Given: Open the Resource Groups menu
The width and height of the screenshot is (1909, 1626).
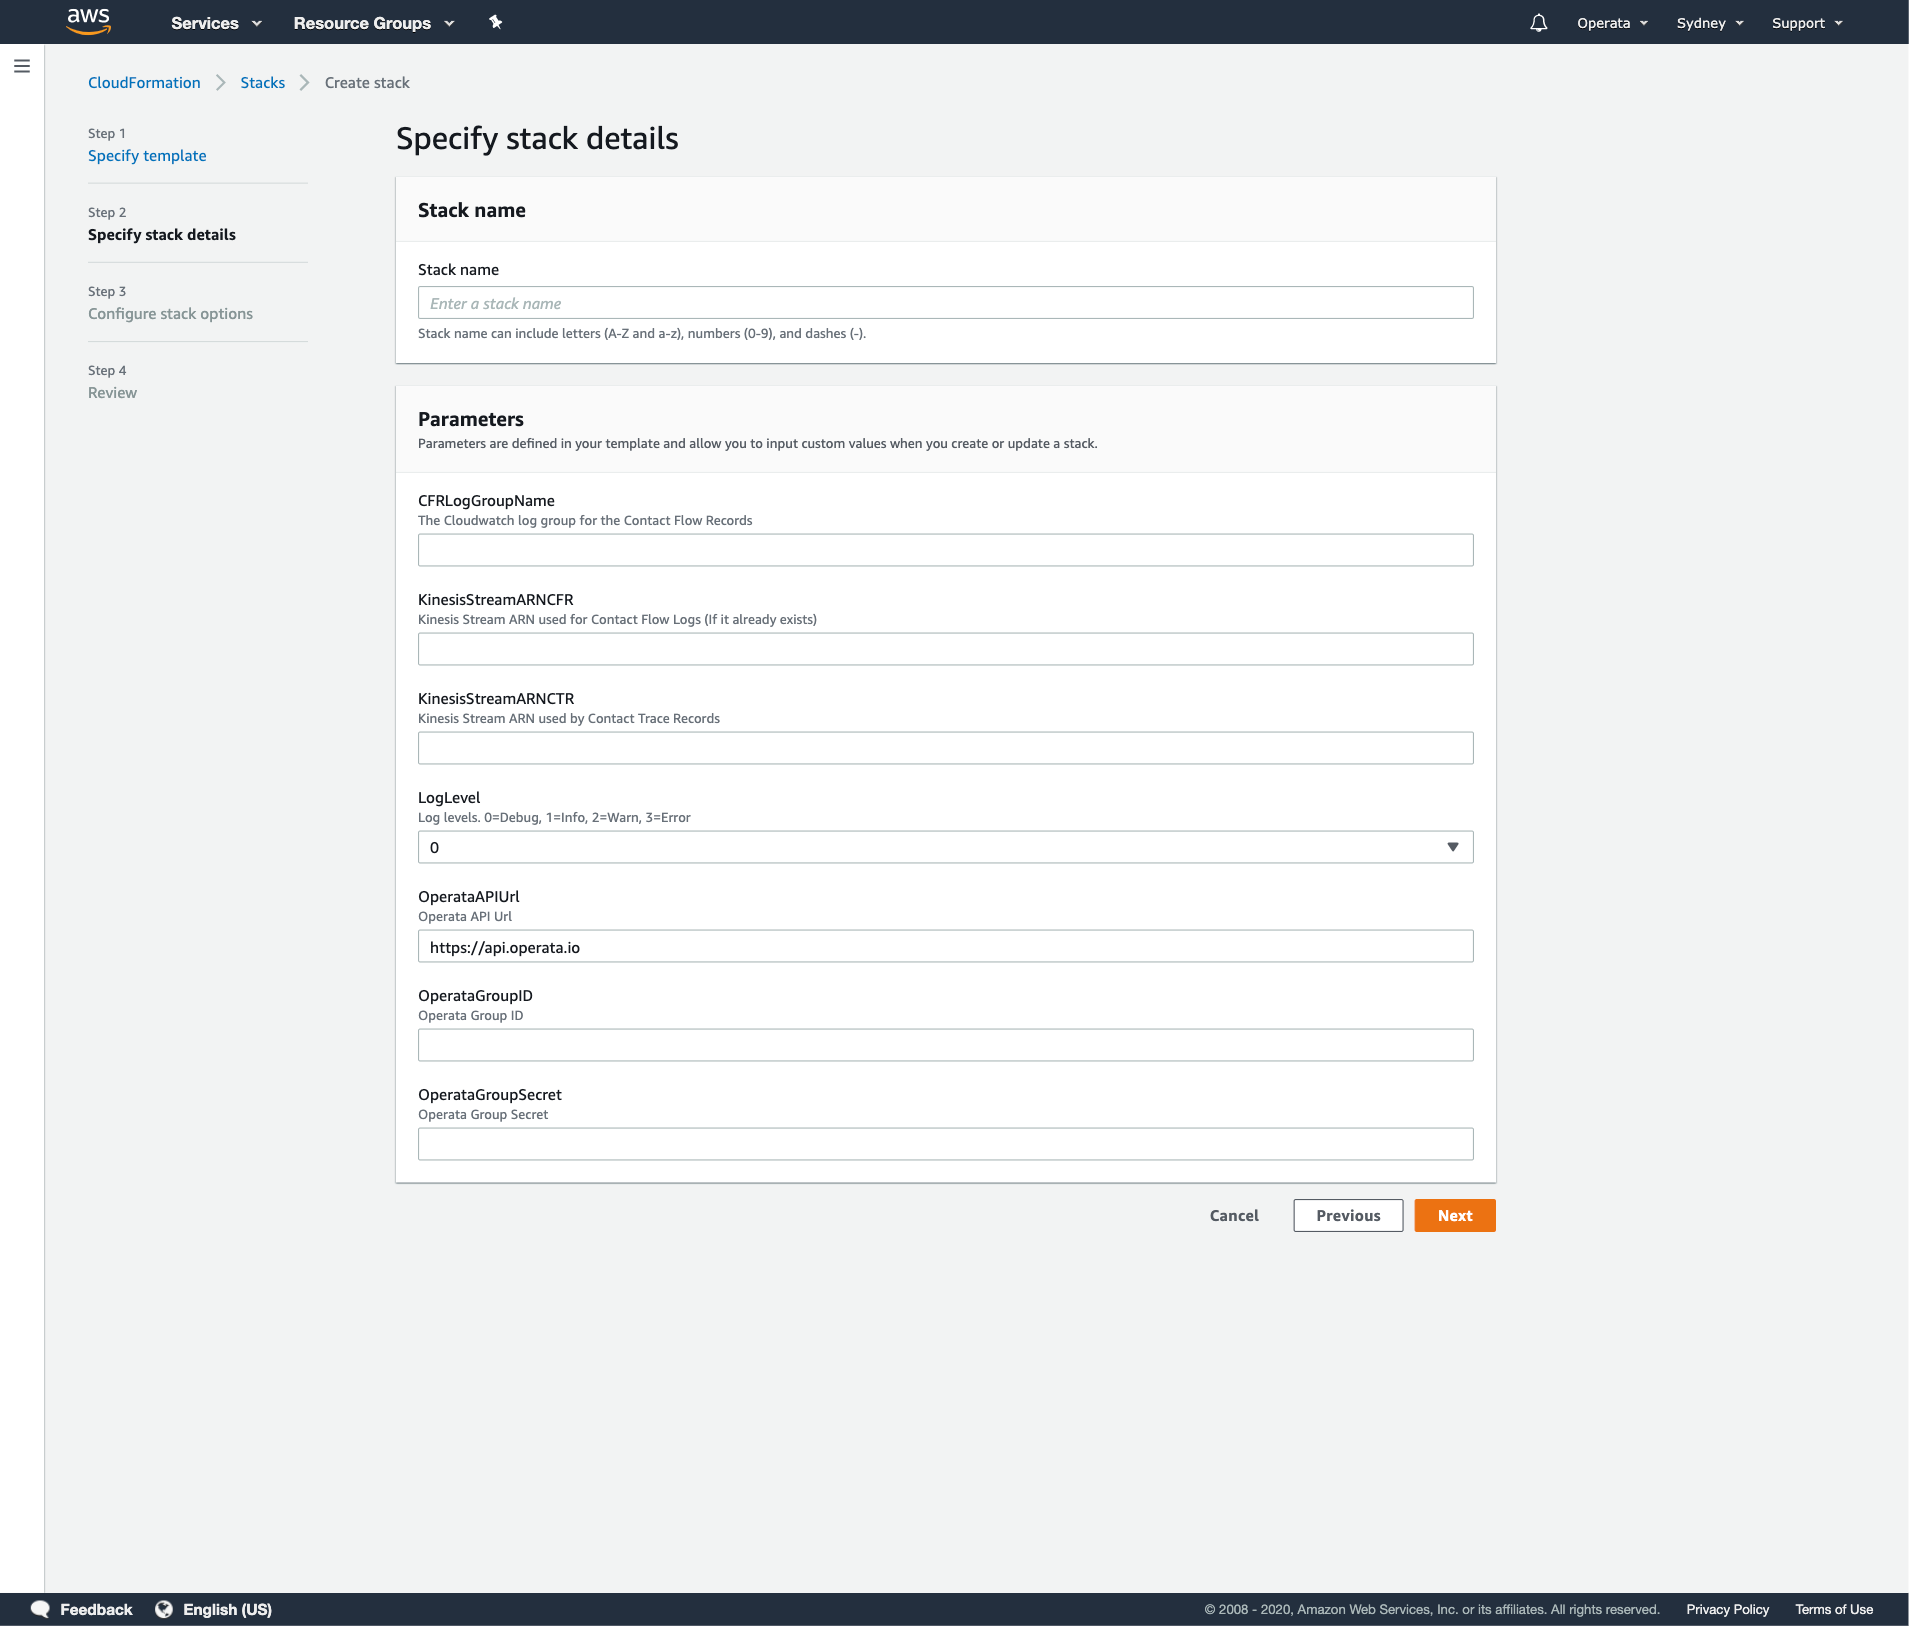Looking at the screenshot, I should point(374,23).
